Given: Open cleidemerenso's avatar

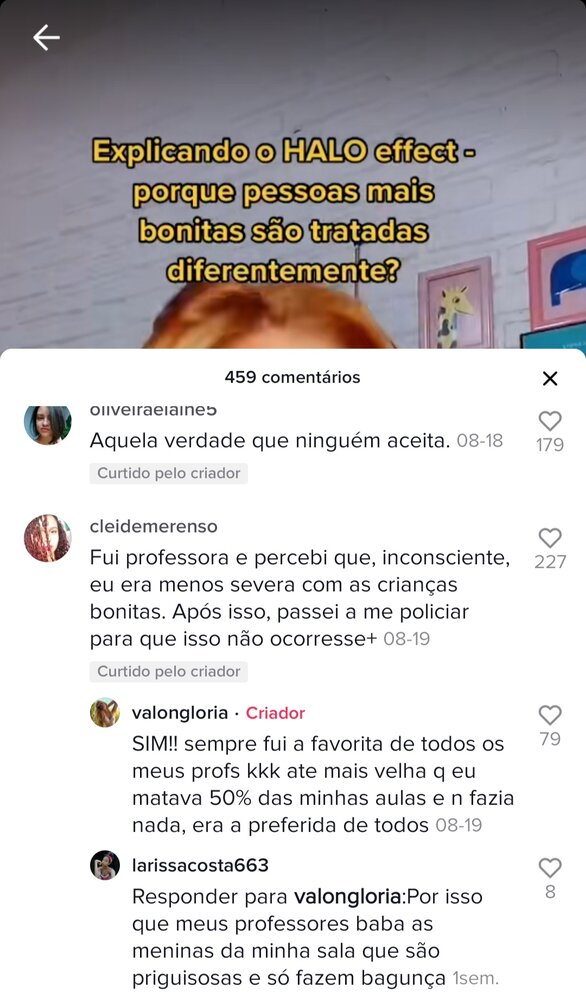Looking at the screenshot, I should tap(48, 538).
